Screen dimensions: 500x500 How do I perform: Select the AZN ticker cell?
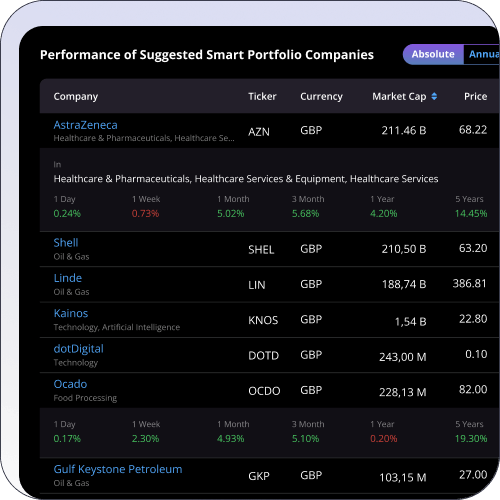coord(259,132)
